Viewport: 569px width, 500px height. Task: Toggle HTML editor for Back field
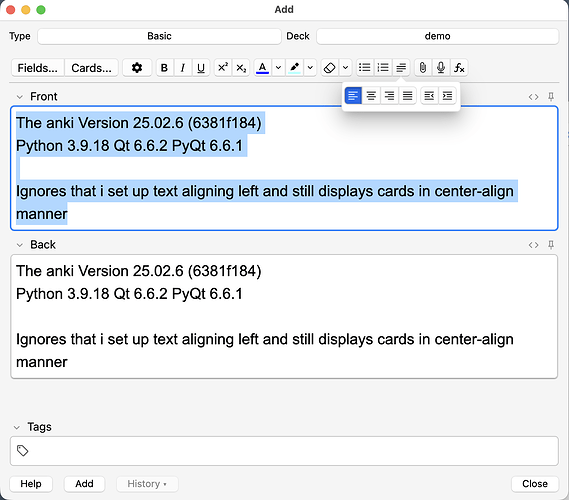[x=533, y=245]
